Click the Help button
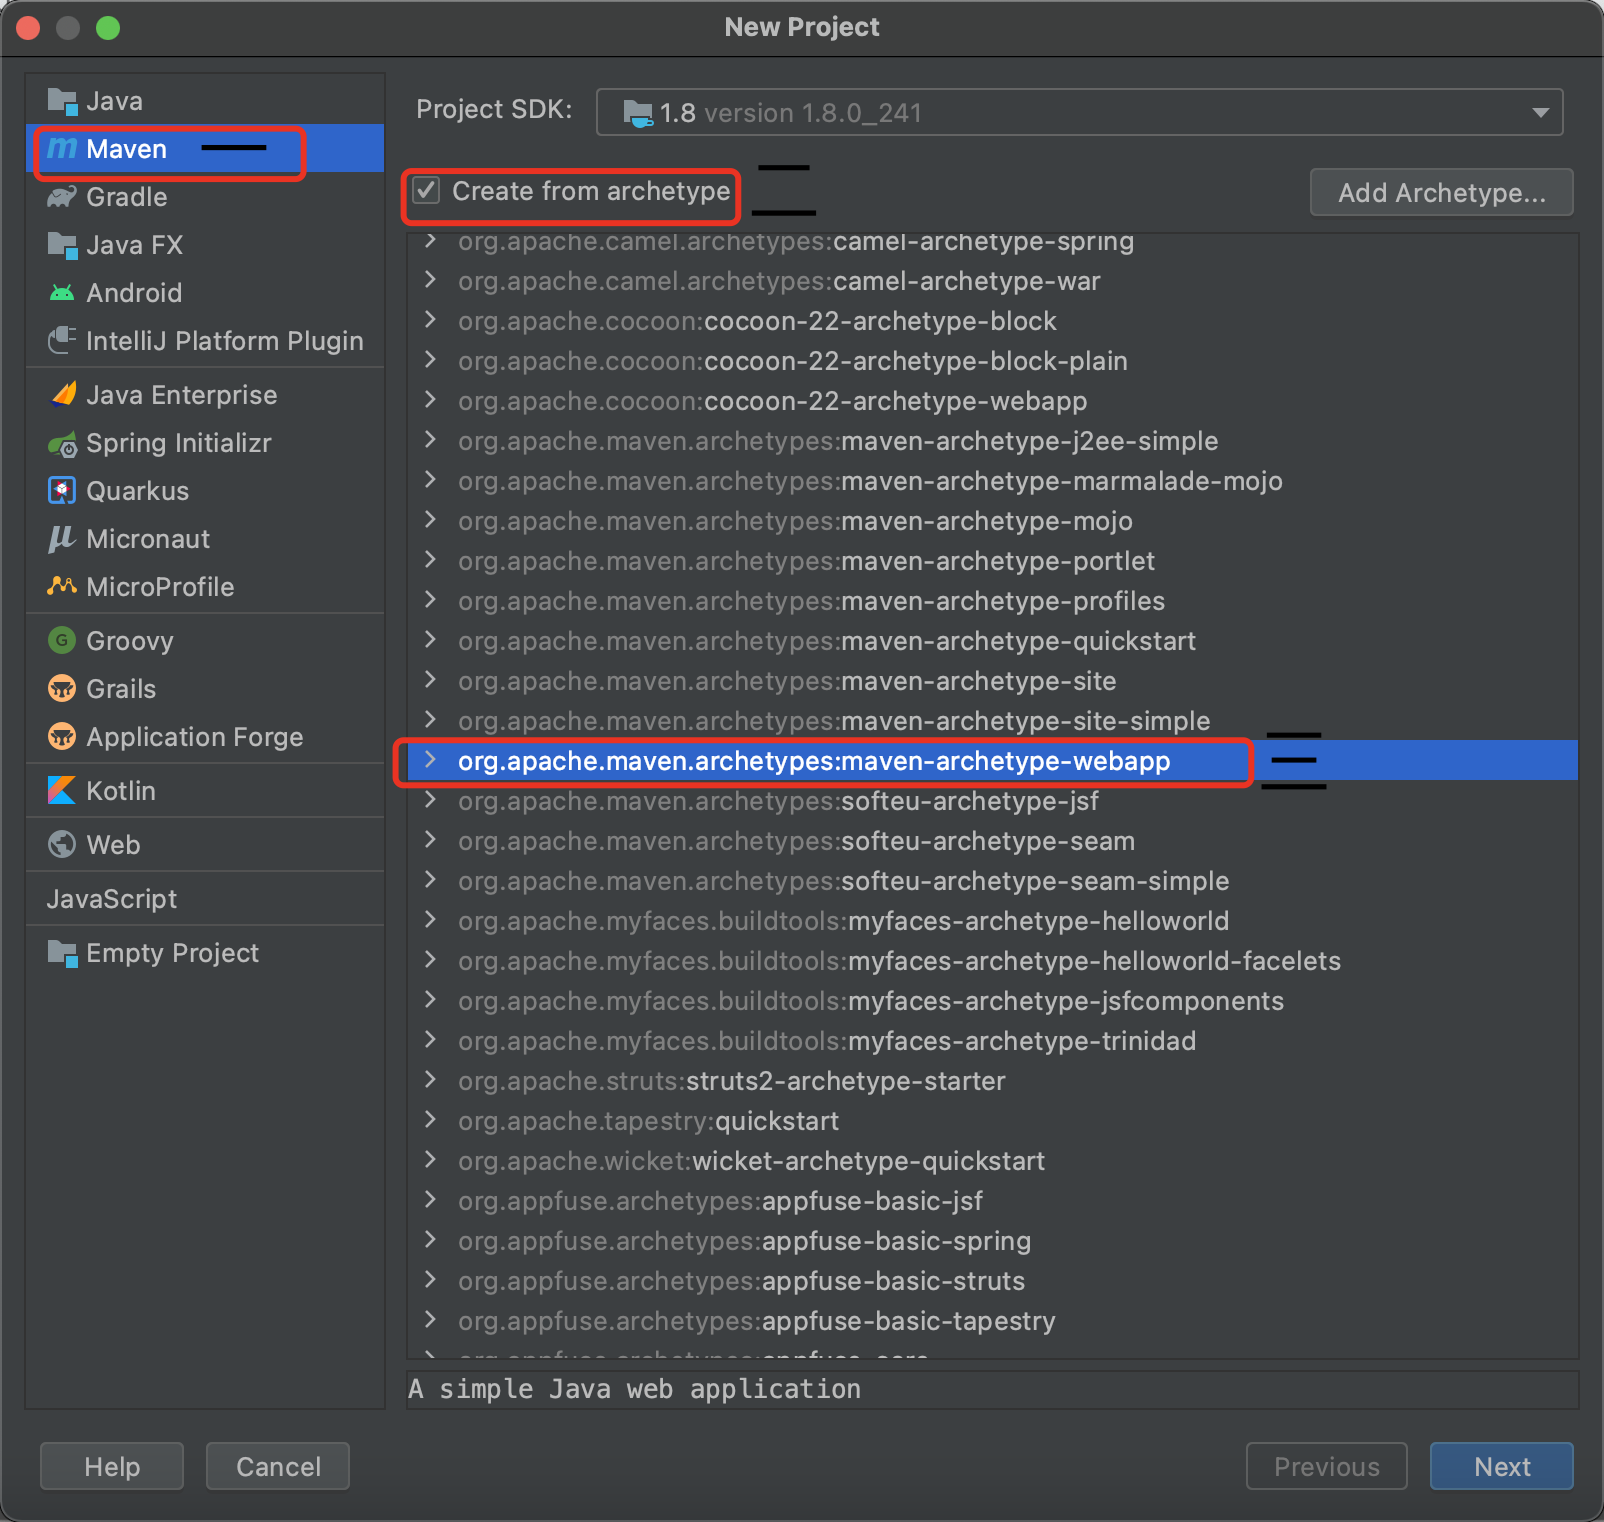The height and width of the screenshot is (1522, 1604). [x=111, y=1466]
